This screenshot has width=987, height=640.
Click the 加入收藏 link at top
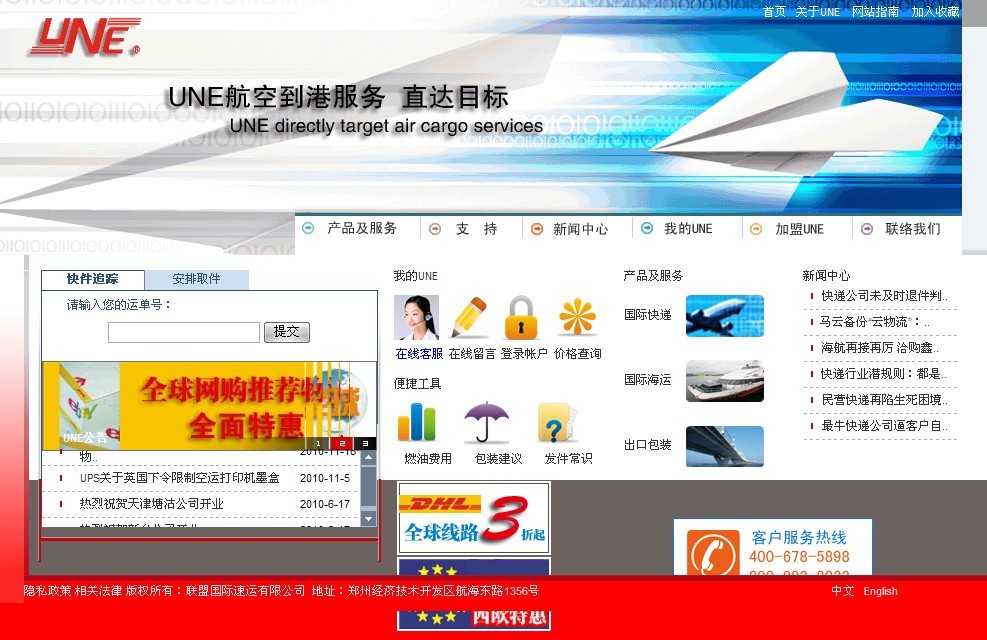tap(935, 12)
